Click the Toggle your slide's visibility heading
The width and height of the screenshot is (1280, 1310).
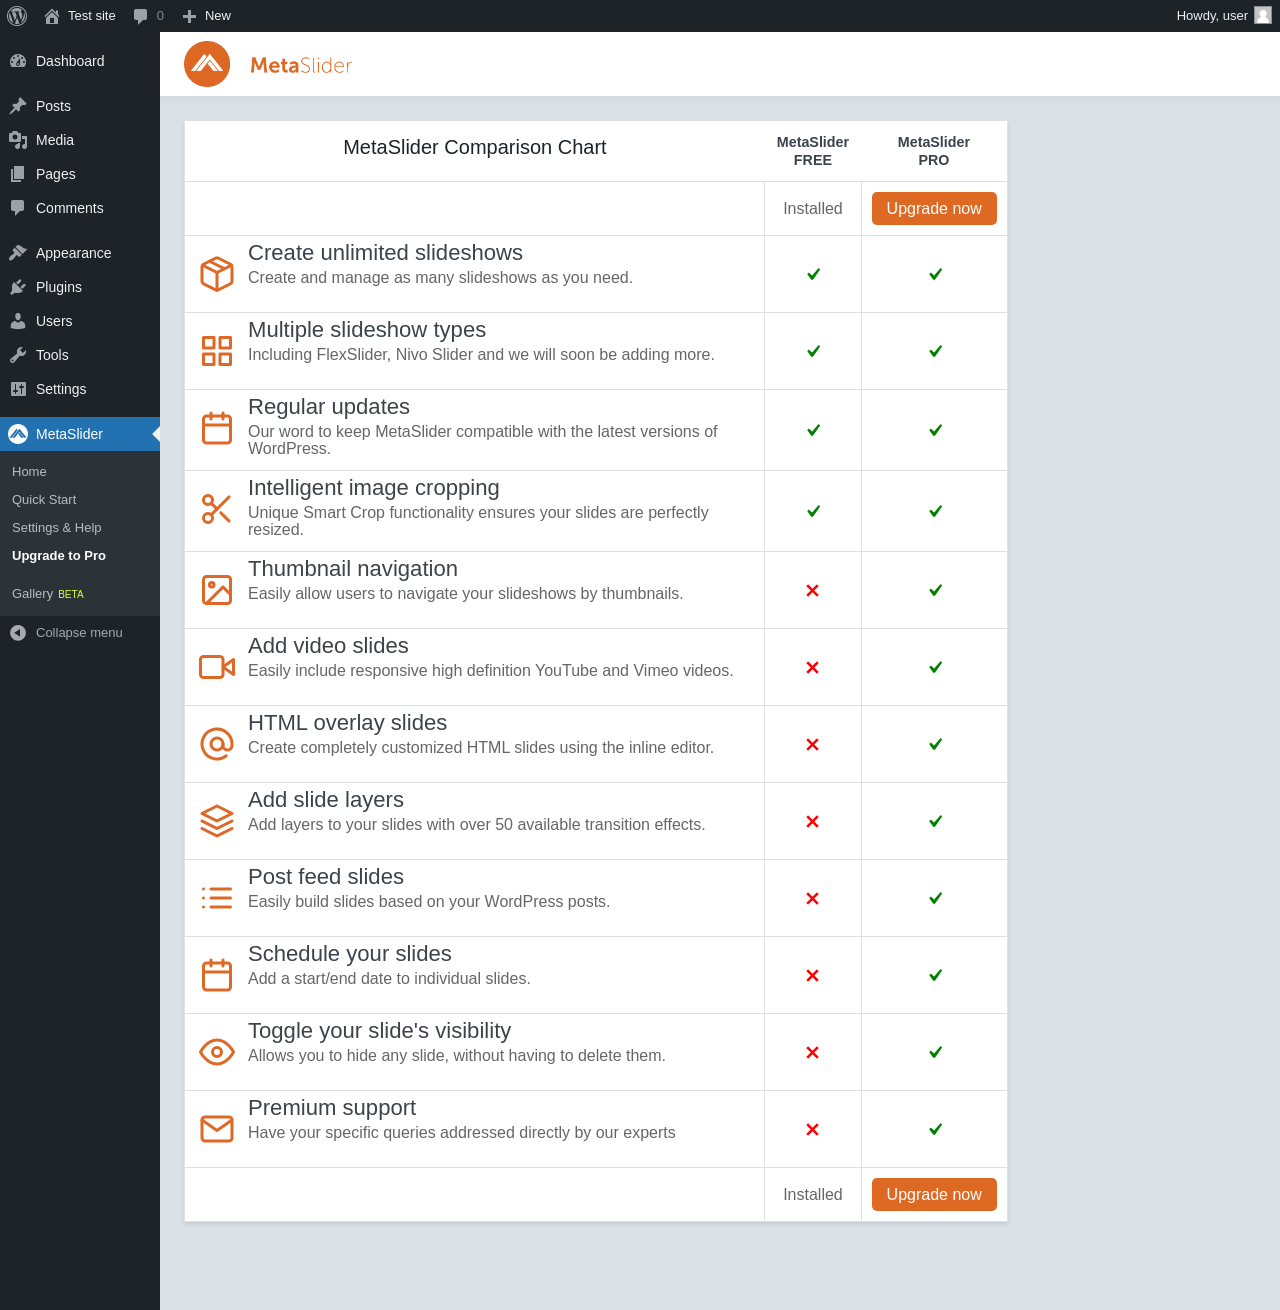(380, 1031)
